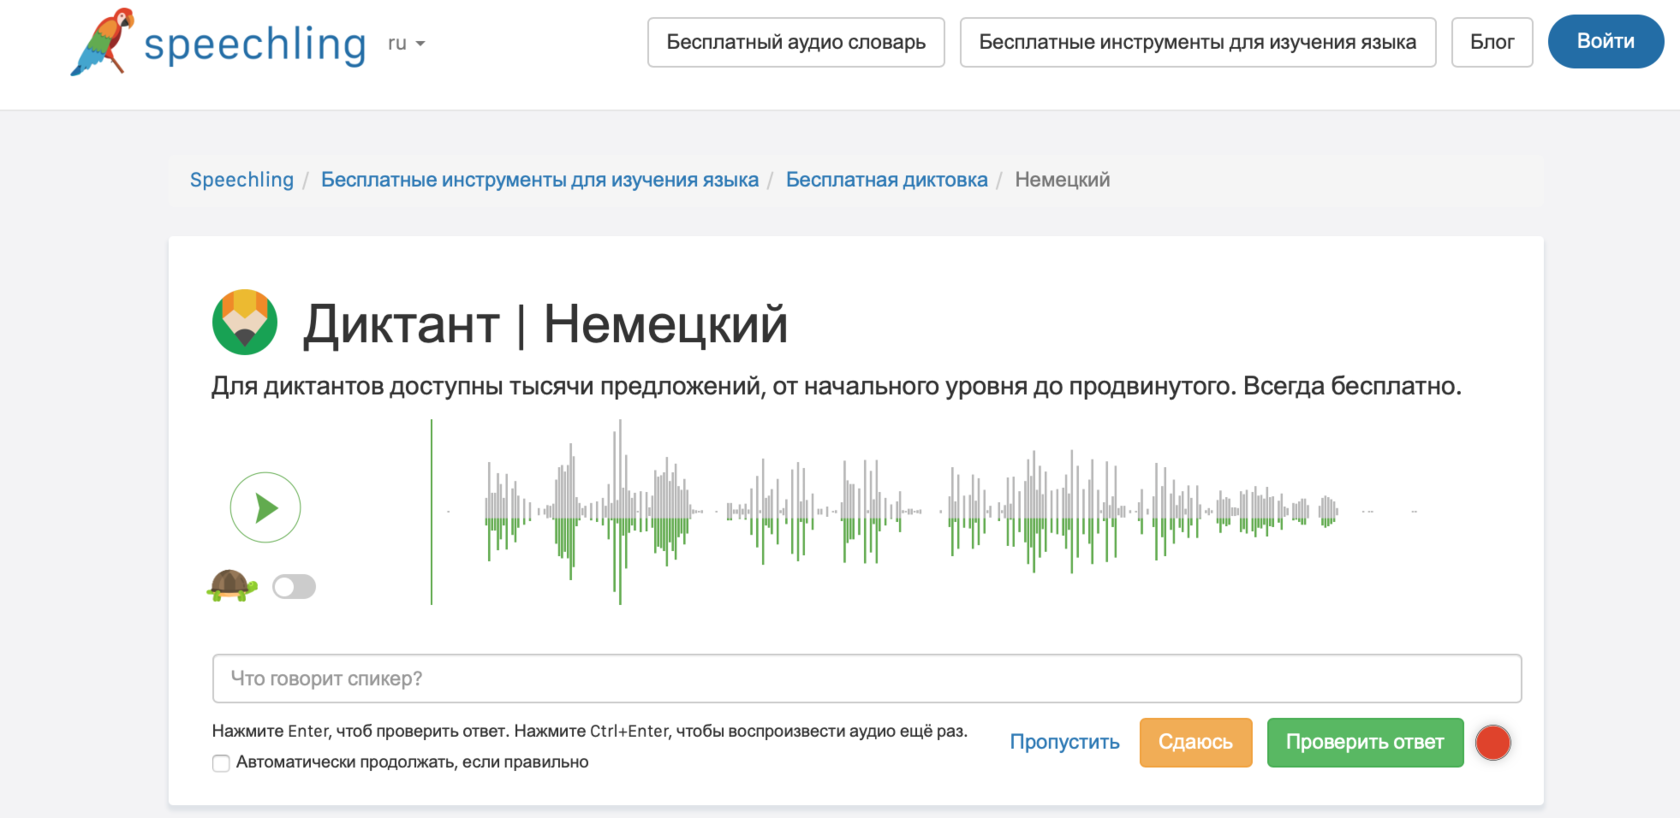Click the Speechling parrot logo icon
Image resolution: width=1680 pixels, height=818 pixels.
102,42
